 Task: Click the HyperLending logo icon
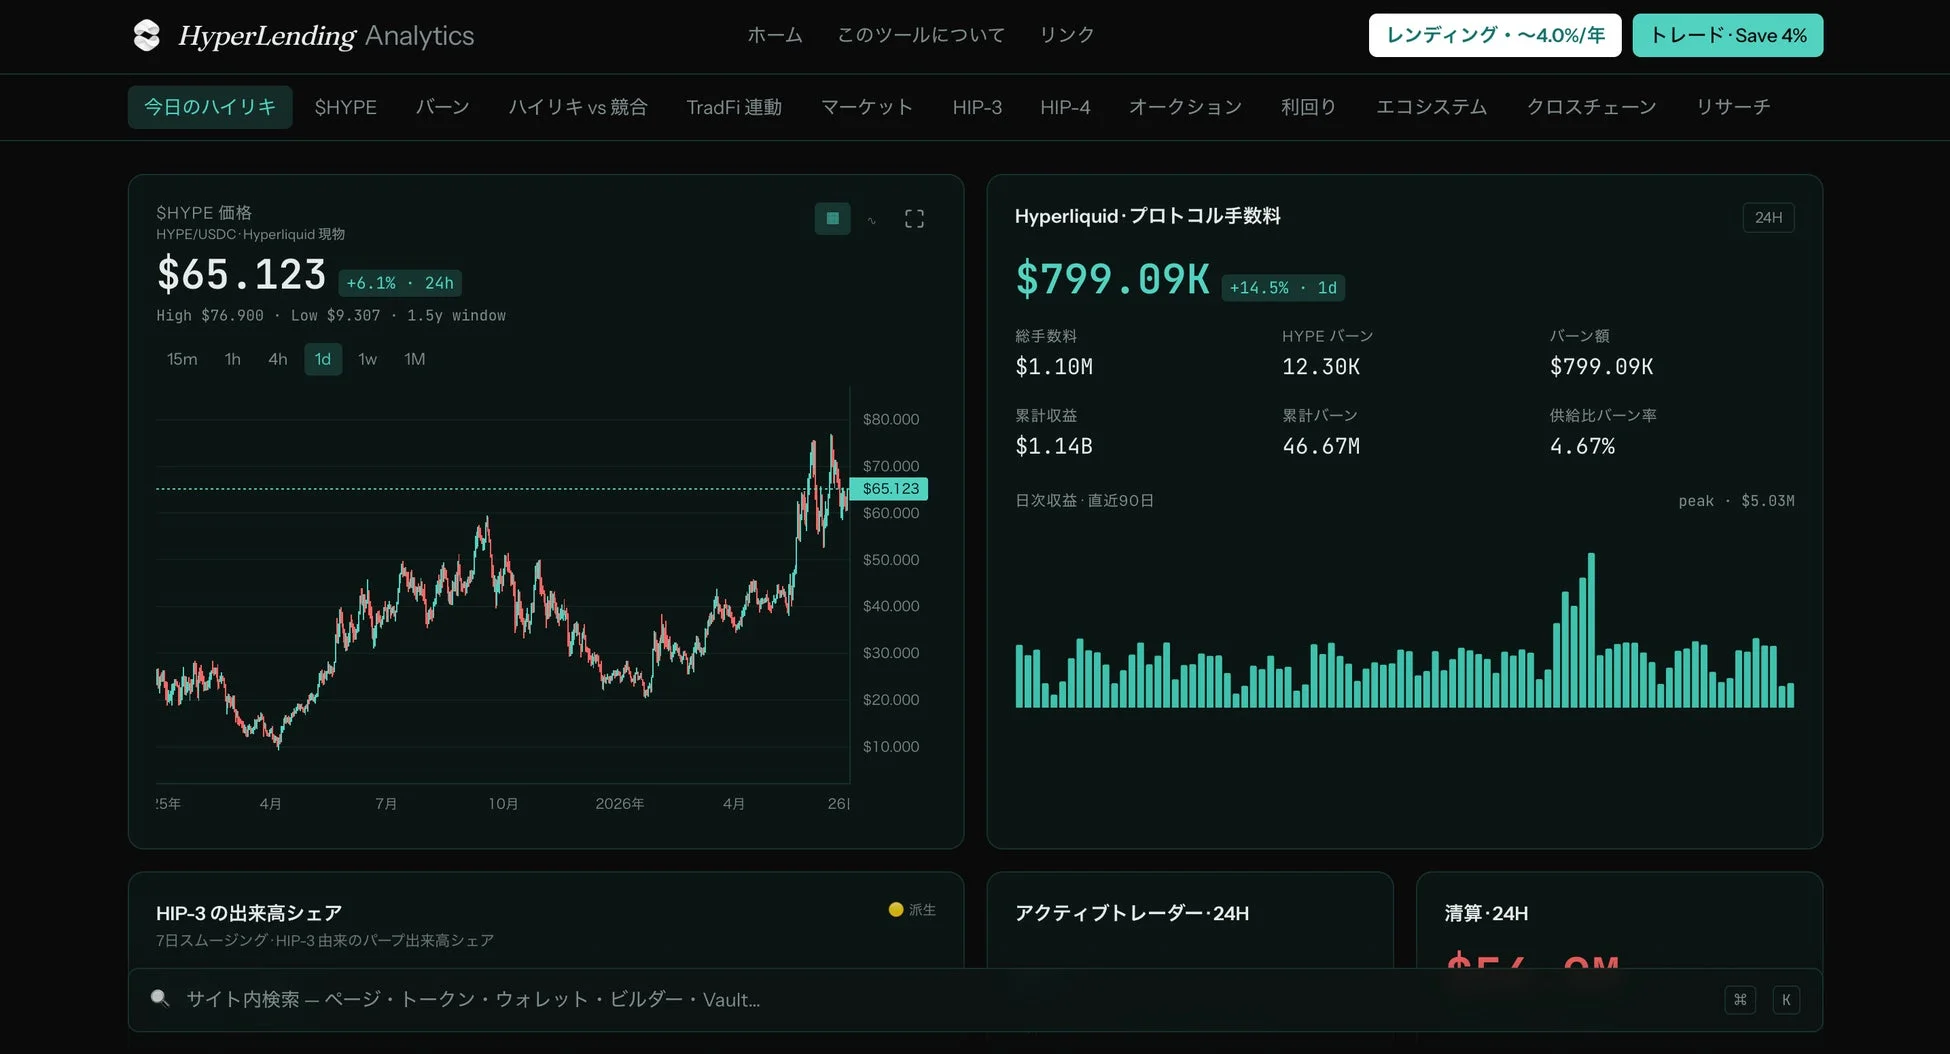coord(147,35)
